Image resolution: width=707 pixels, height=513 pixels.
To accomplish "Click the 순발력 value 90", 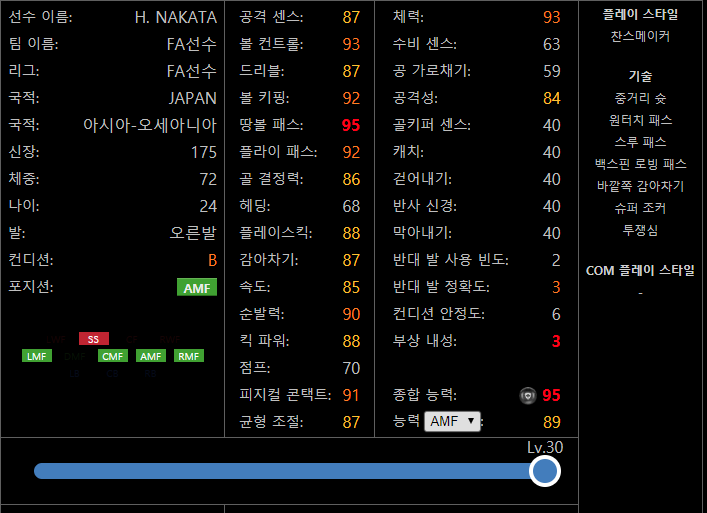I will pyautogui.click(x=351, y=314).
